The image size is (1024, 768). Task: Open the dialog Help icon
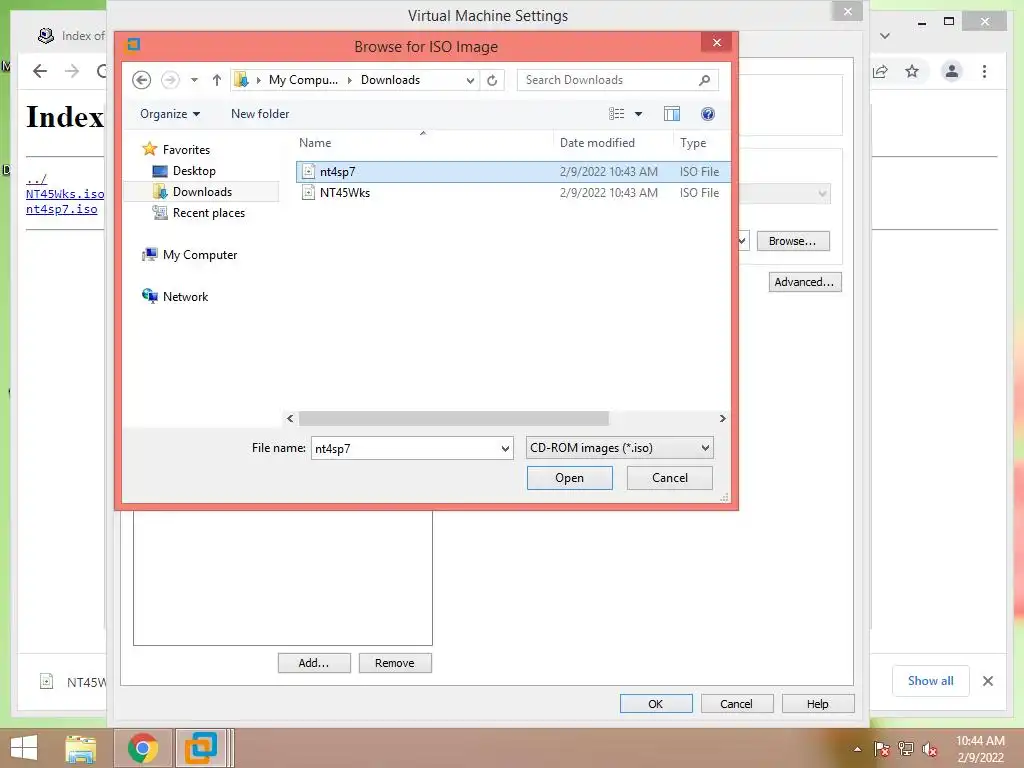[707, 114]
